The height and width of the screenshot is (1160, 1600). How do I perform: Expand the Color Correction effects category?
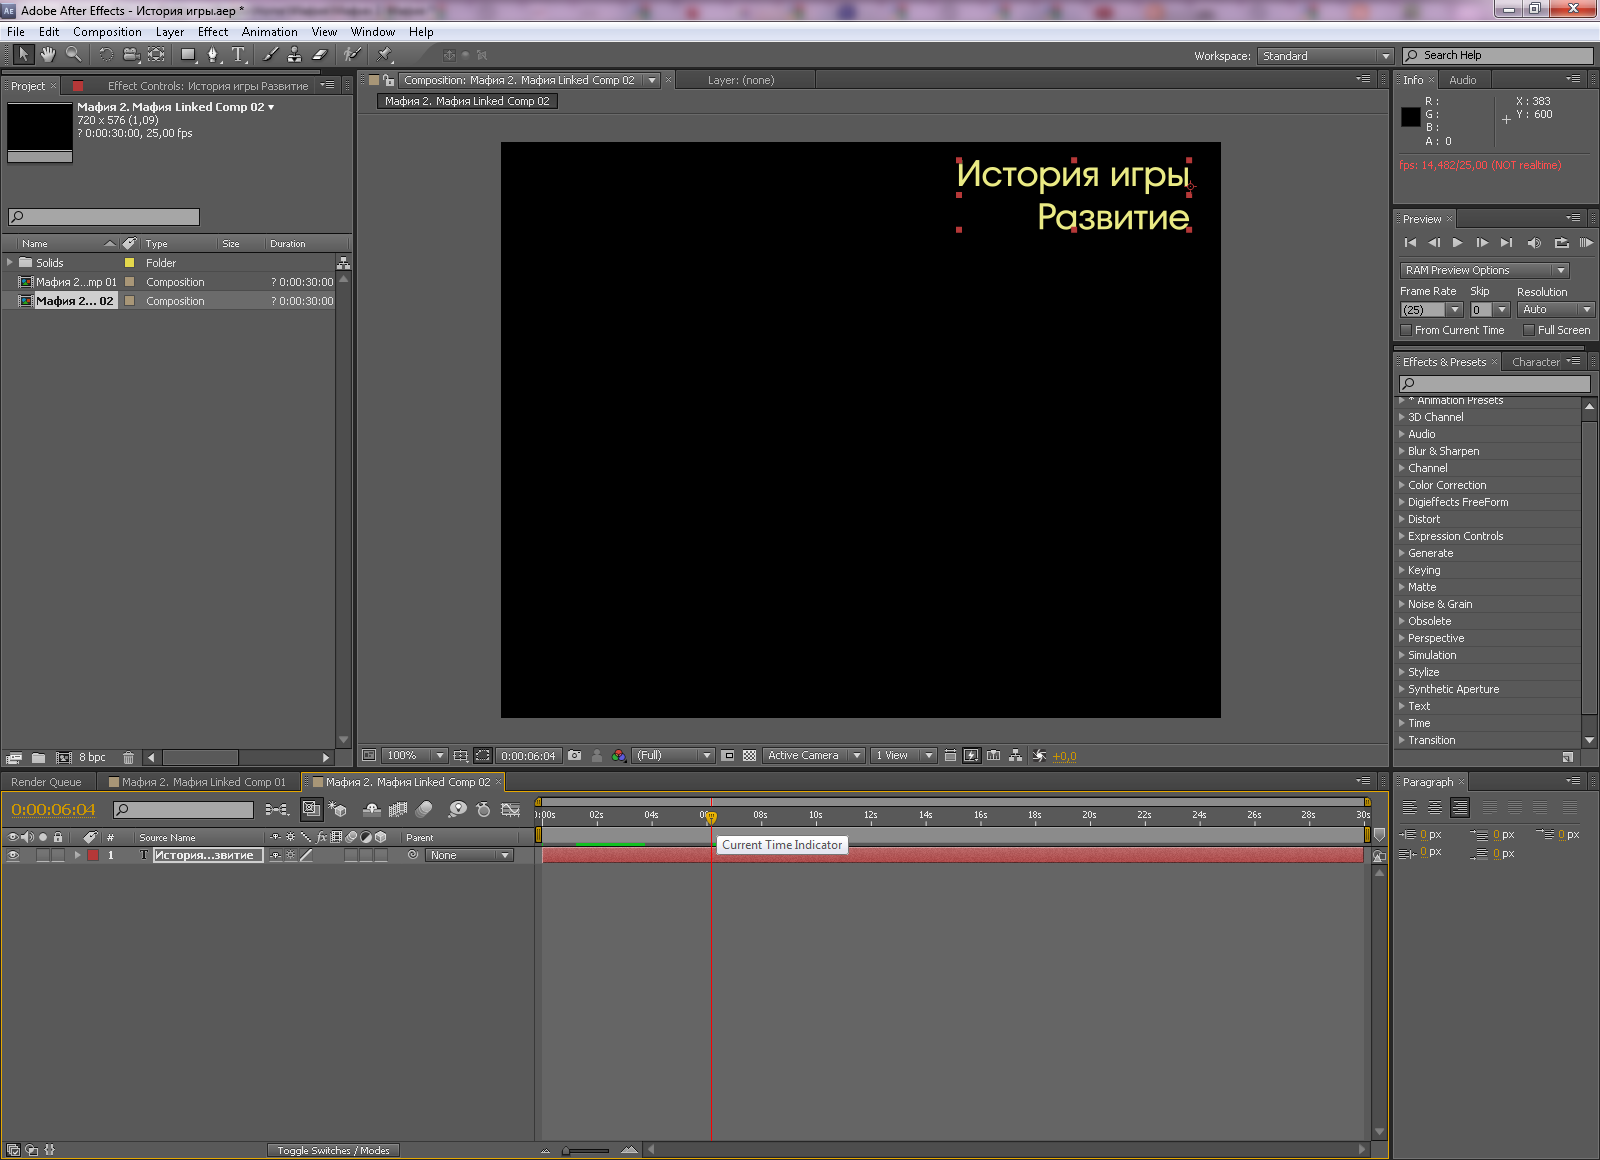tap(1401, 485)
